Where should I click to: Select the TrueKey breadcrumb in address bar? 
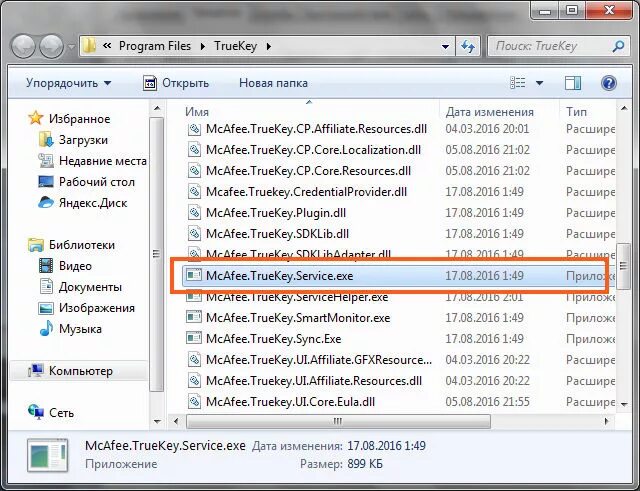(236, 46)
